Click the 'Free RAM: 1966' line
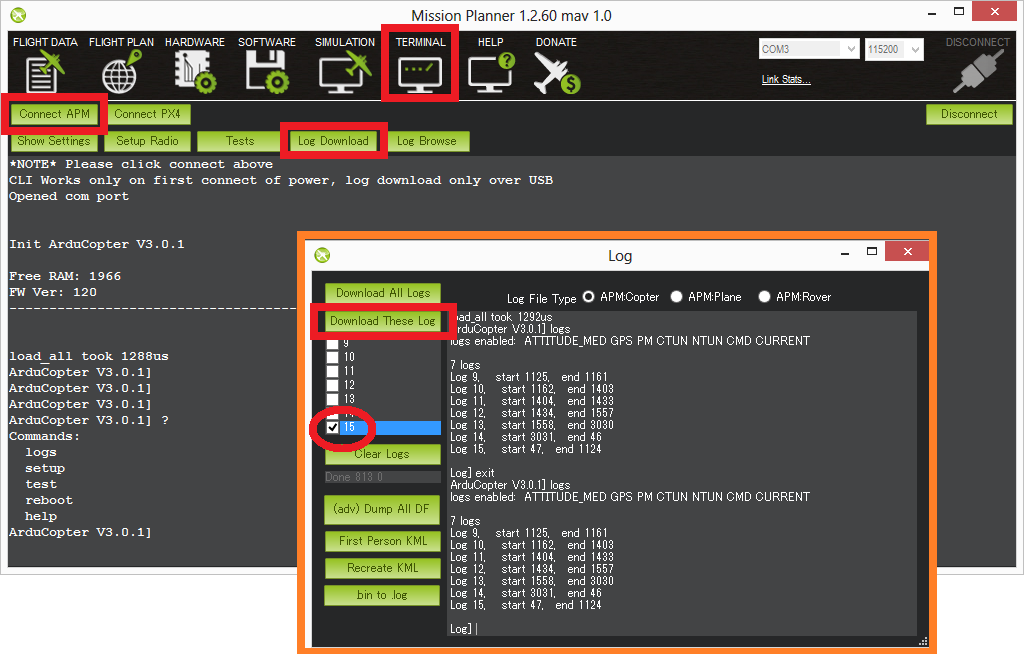Viewport: 1024px width, 654px height. pyautogui.click(x=65, y=276)
